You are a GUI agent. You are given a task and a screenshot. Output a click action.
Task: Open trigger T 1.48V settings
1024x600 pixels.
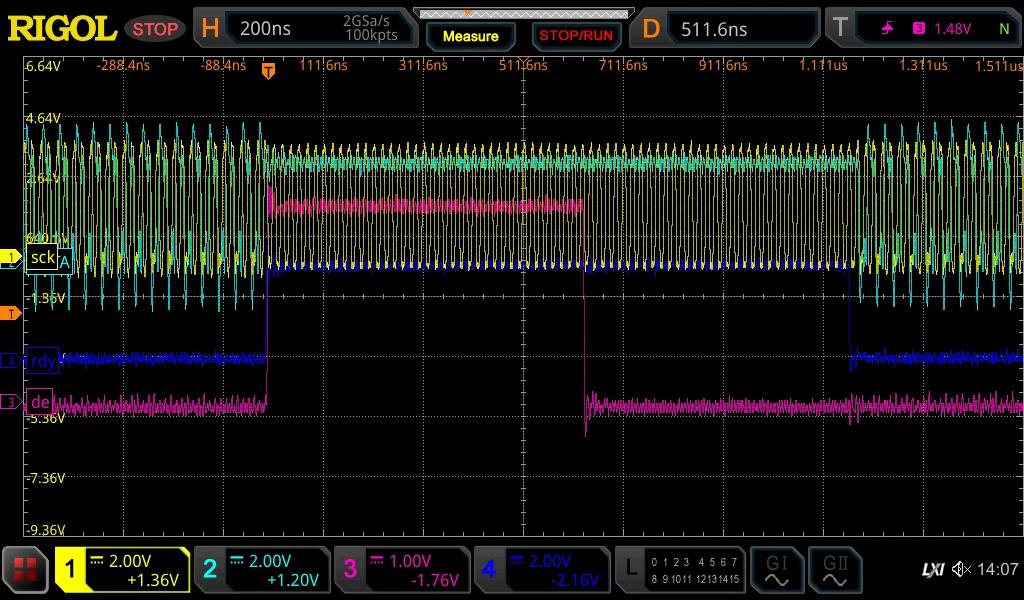pyautogui.click(x=924, y=28)
